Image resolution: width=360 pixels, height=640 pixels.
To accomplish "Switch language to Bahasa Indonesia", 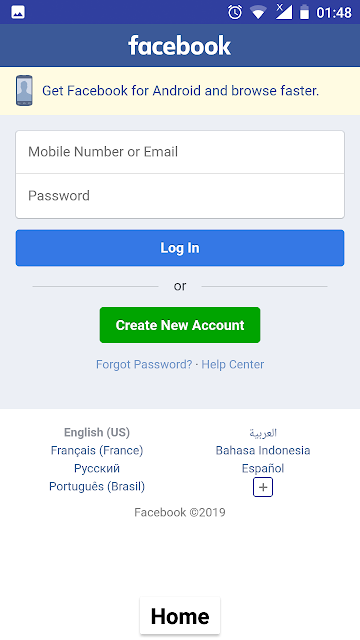I will coord(263,450).
